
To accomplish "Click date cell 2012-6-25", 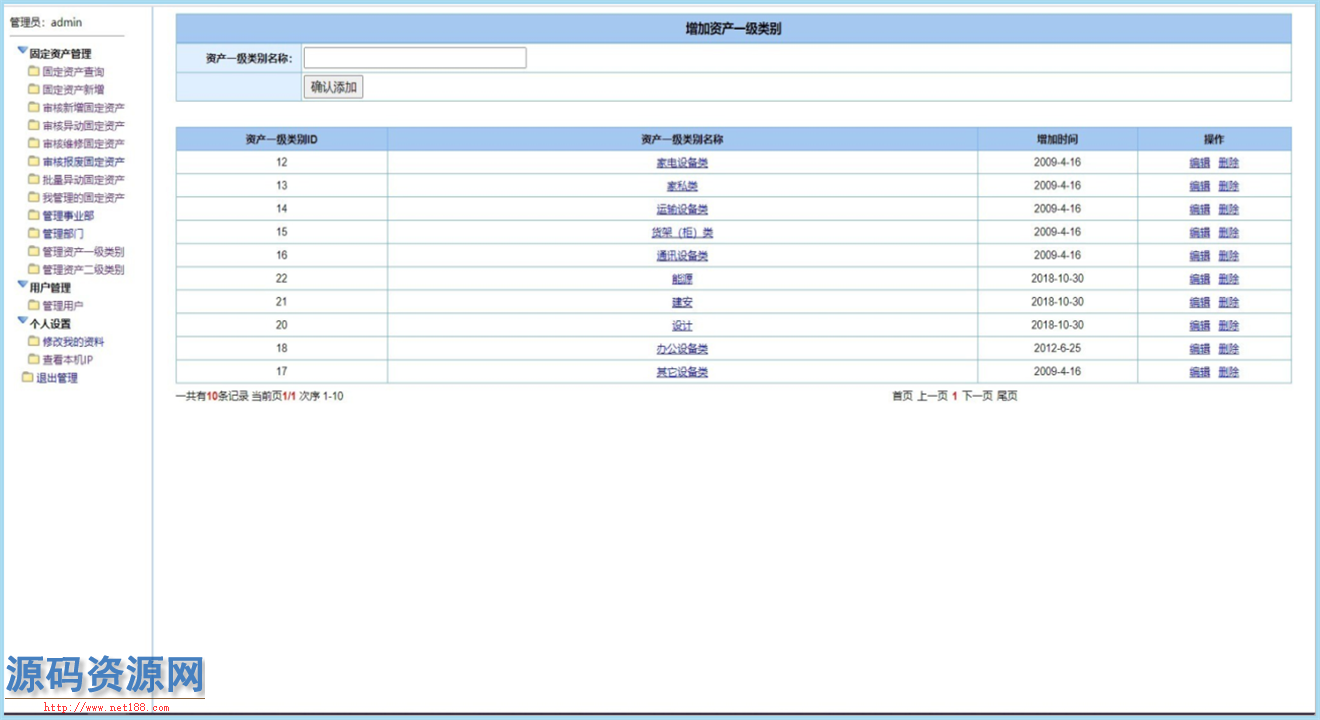I will 1057,349.
